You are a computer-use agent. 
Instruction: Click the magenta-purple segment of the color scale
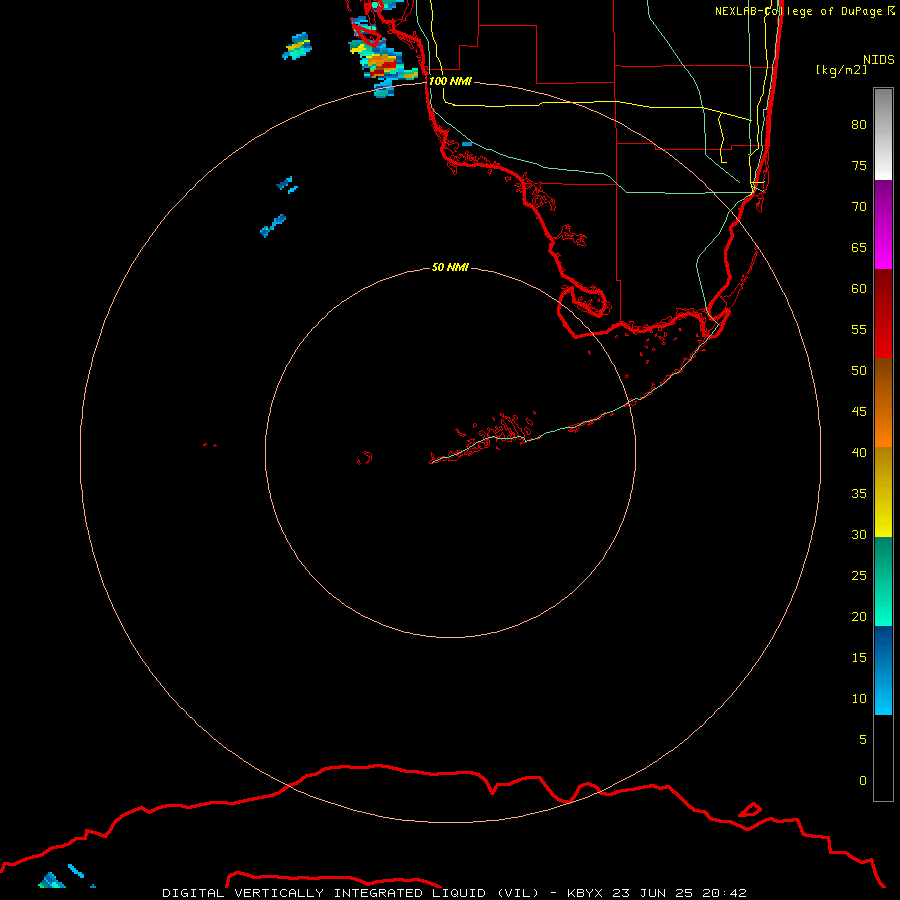[883, 224]
